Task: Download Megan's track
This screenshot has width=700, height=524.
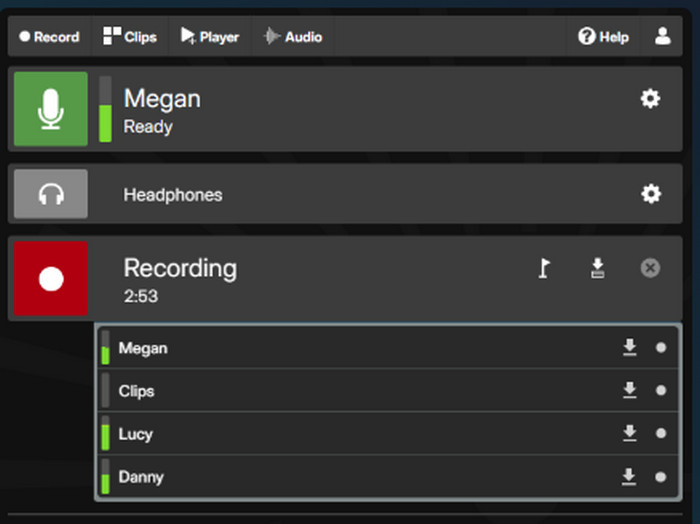Action: click(629, 348)
